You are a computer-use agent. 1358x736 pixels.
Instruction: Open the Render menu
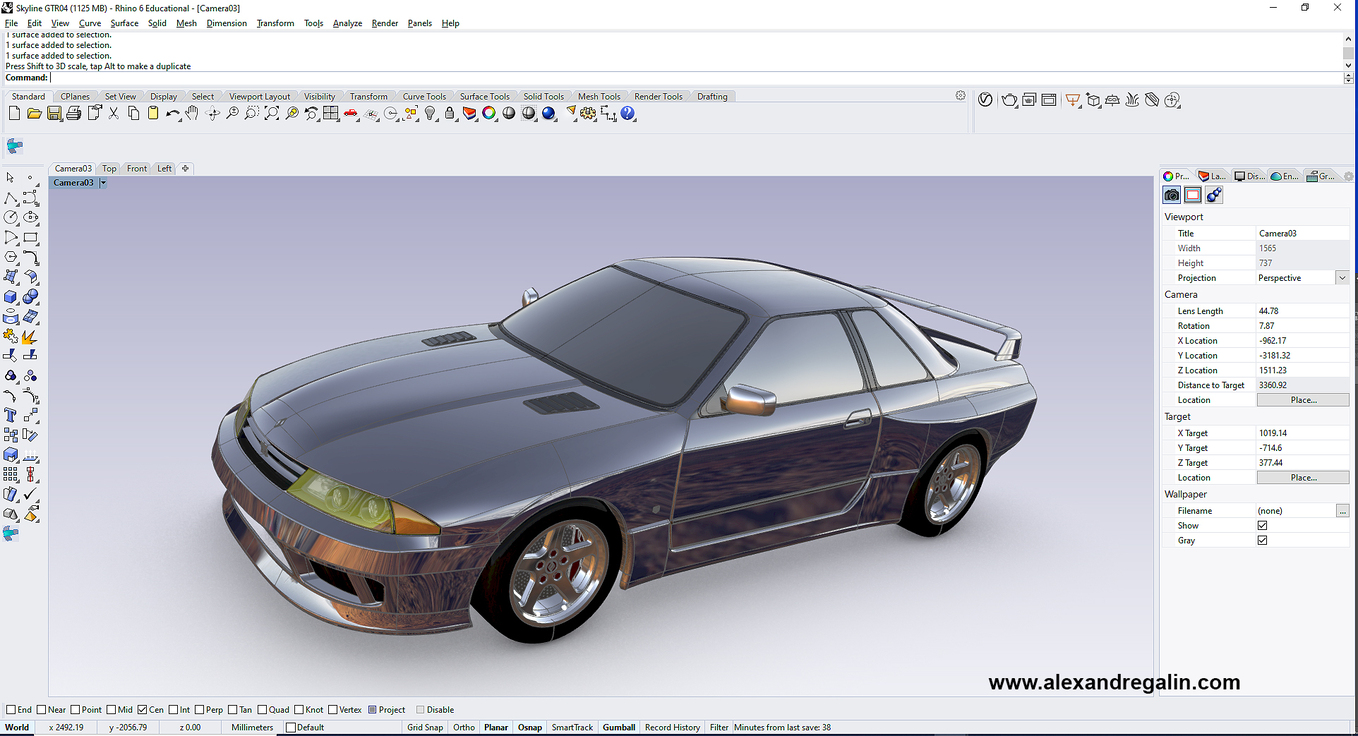click(x=384, y=23)
